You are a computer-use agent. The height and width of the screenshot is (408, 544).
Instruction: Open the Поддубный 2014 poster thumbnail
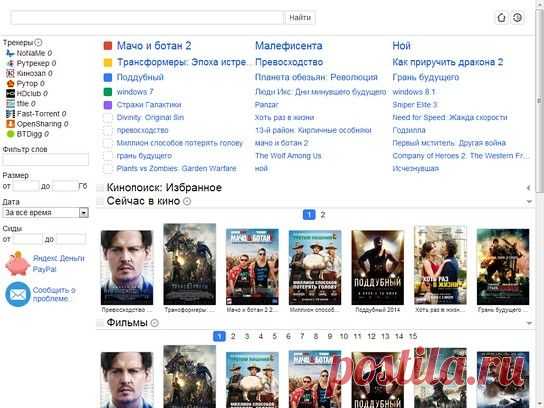(x=377, y=268)
